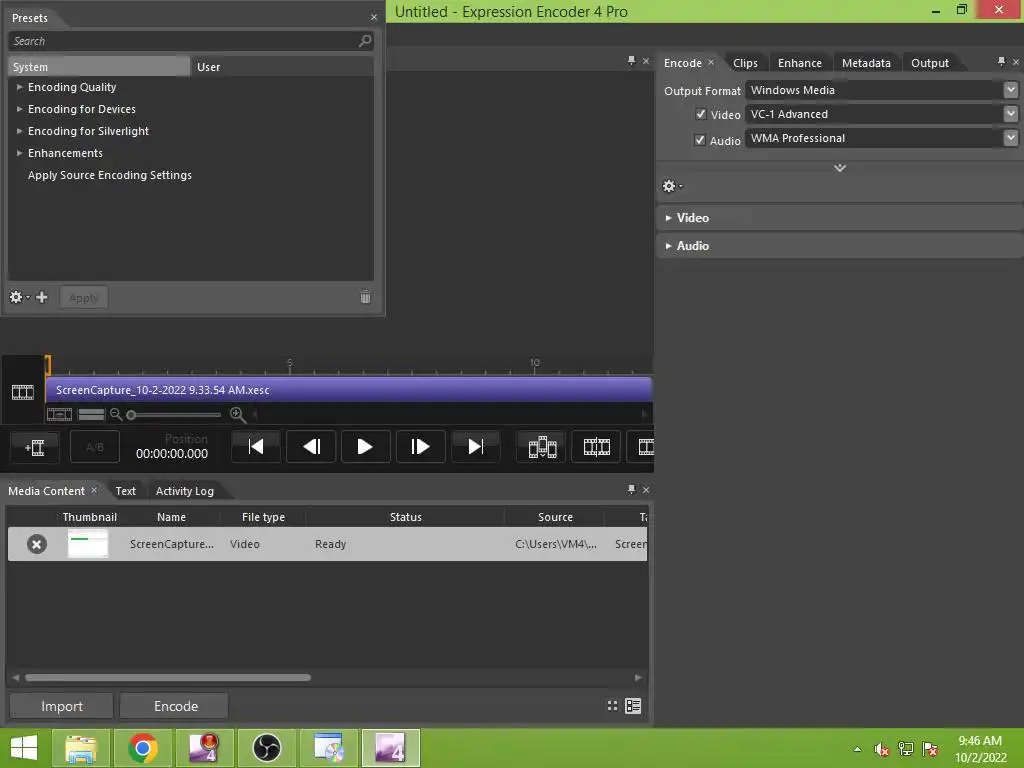Close the Presets panel
The width and height of the screenshot is (1024, 768).
[x=374, y=18]
